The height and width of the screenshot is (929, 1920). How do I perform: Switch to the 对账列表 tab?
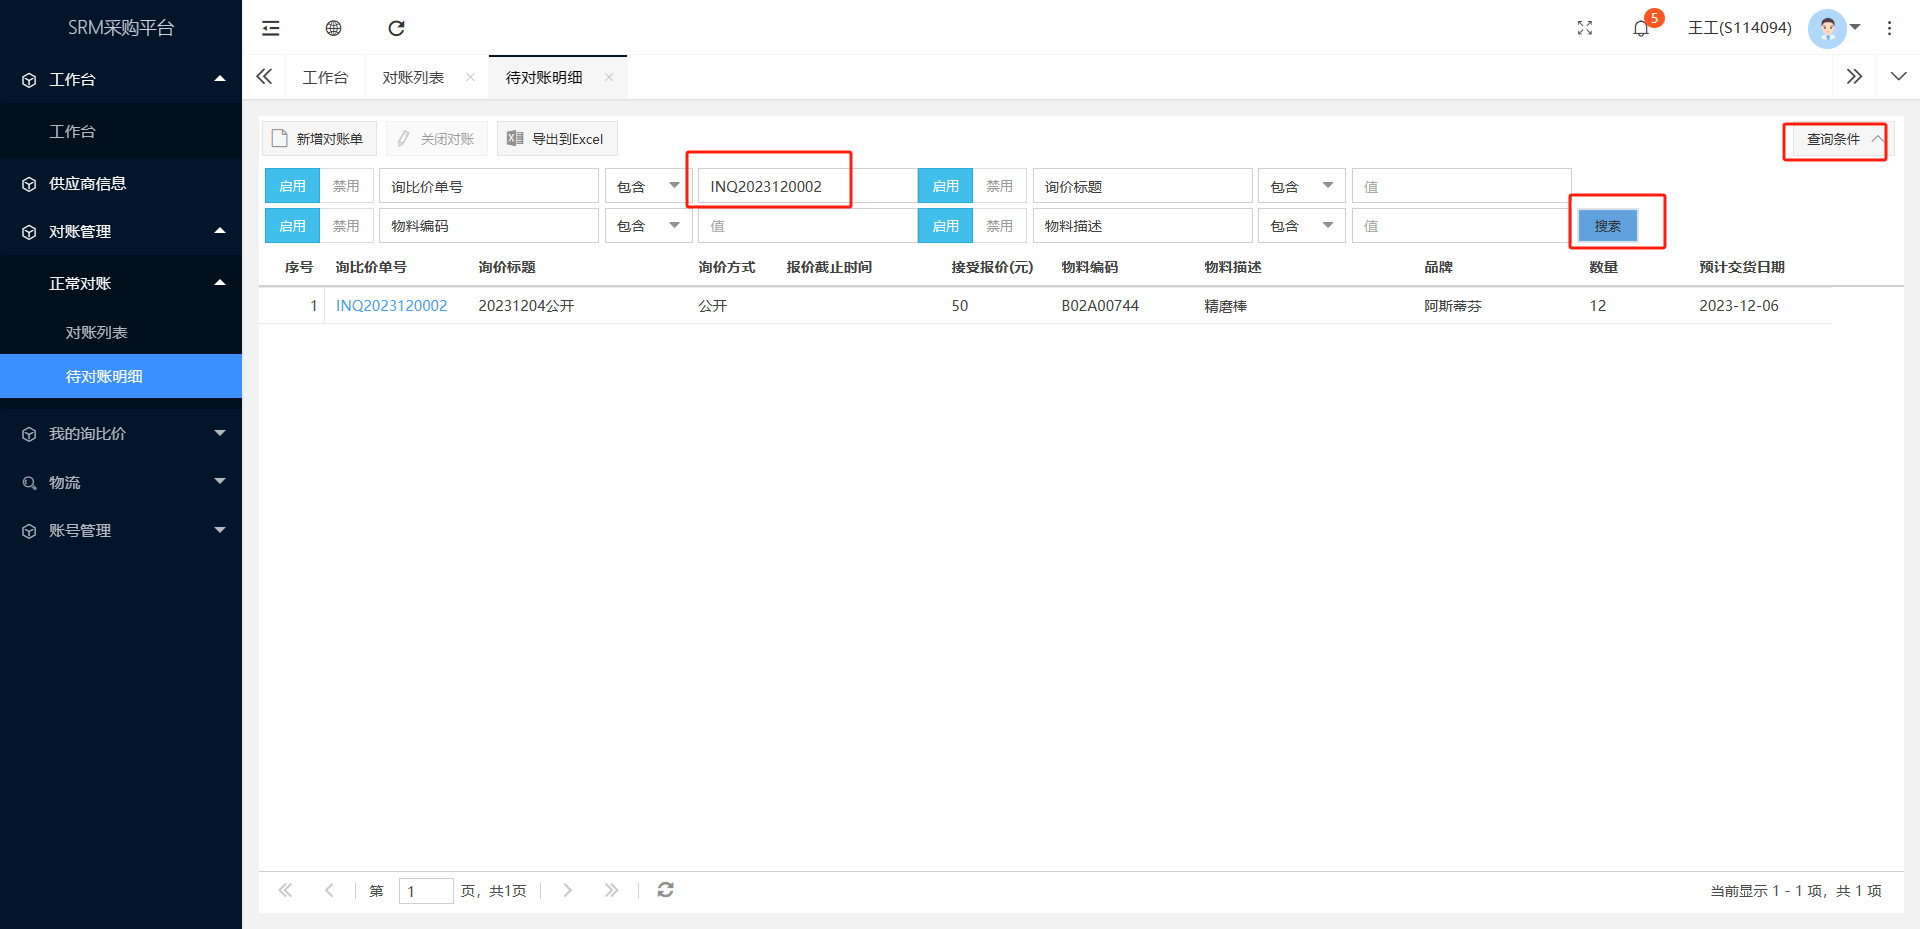[413, 77]
